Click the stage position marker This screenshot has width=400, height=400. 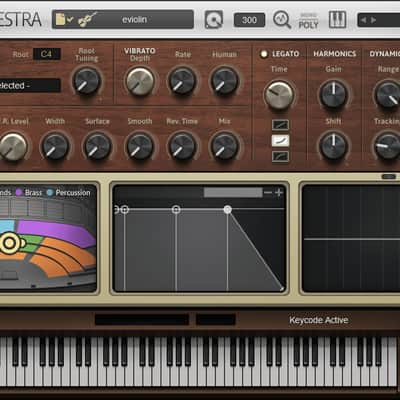[x=10, y=243]
